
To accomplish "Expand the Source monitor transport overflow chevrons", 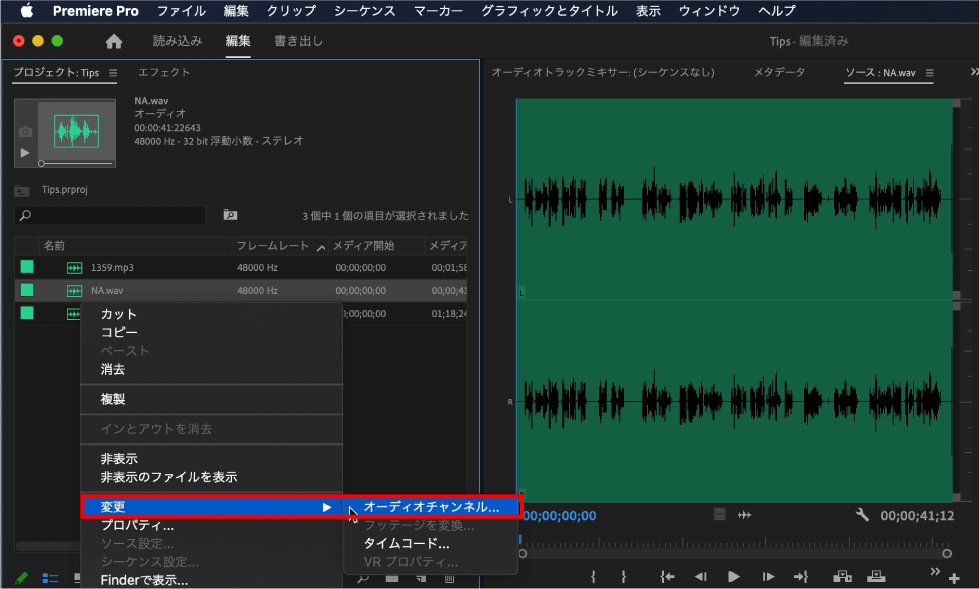I will pyautogui.click(x=935, y=572).
